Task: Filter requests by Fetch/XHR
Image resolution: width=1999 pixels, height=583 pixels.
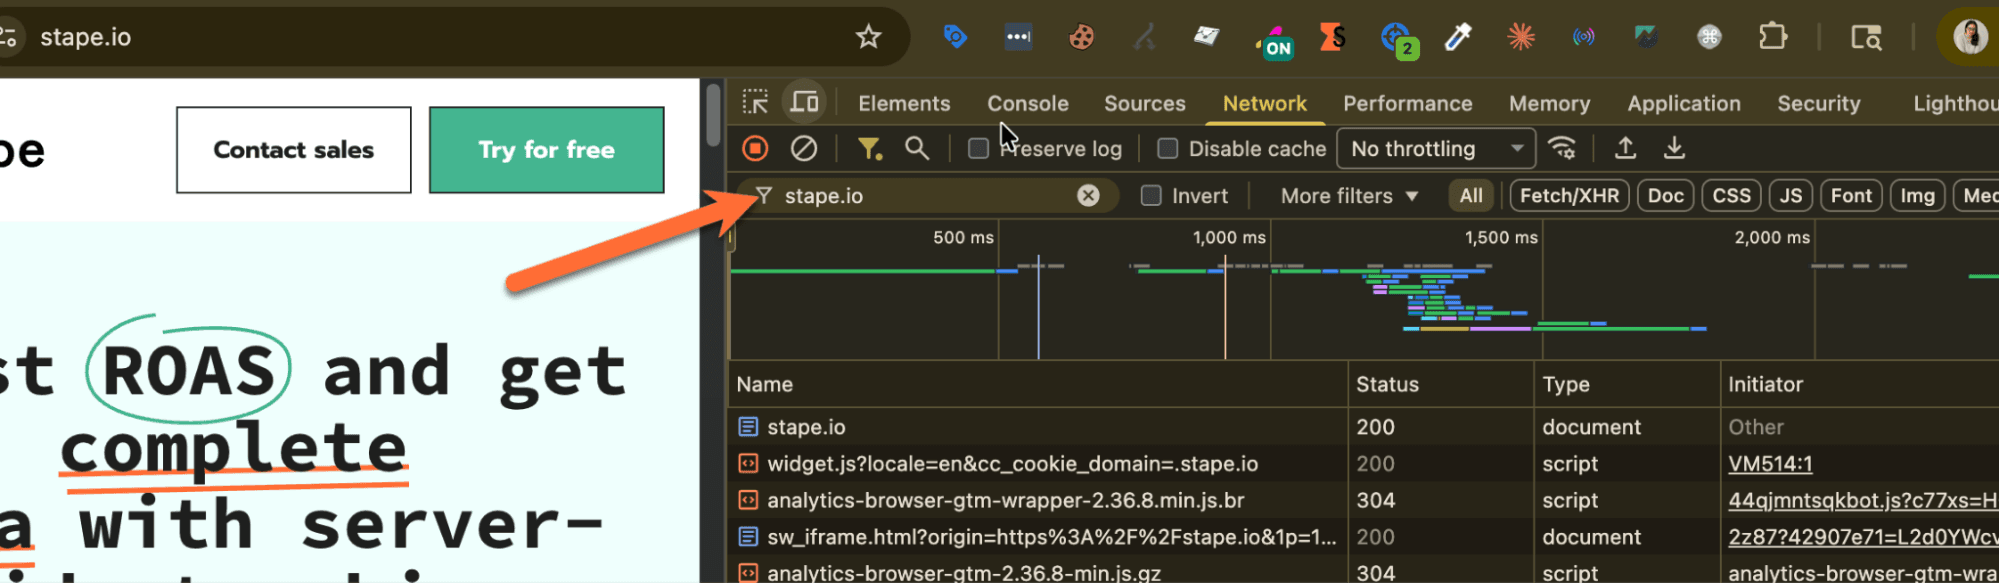Action: tap(1569, 196)
